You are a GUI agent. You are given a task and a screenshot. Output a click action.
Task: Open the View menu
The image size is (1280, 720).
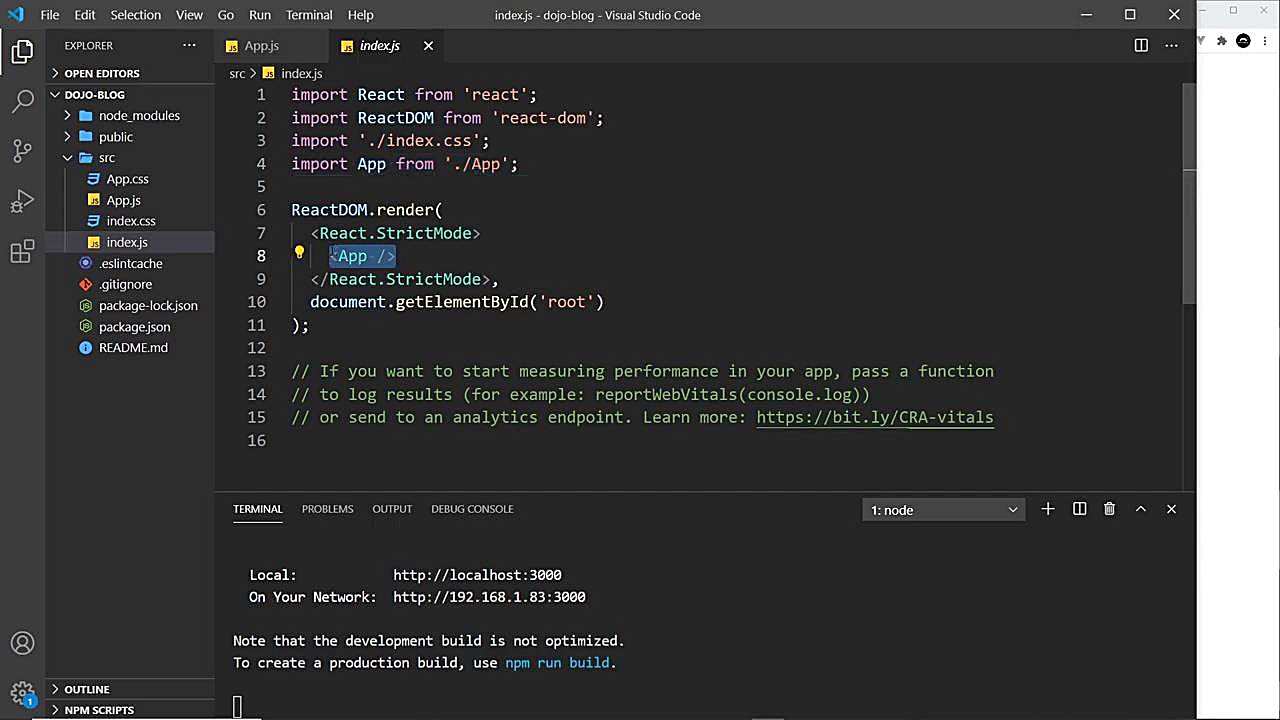tap(189, 15)
